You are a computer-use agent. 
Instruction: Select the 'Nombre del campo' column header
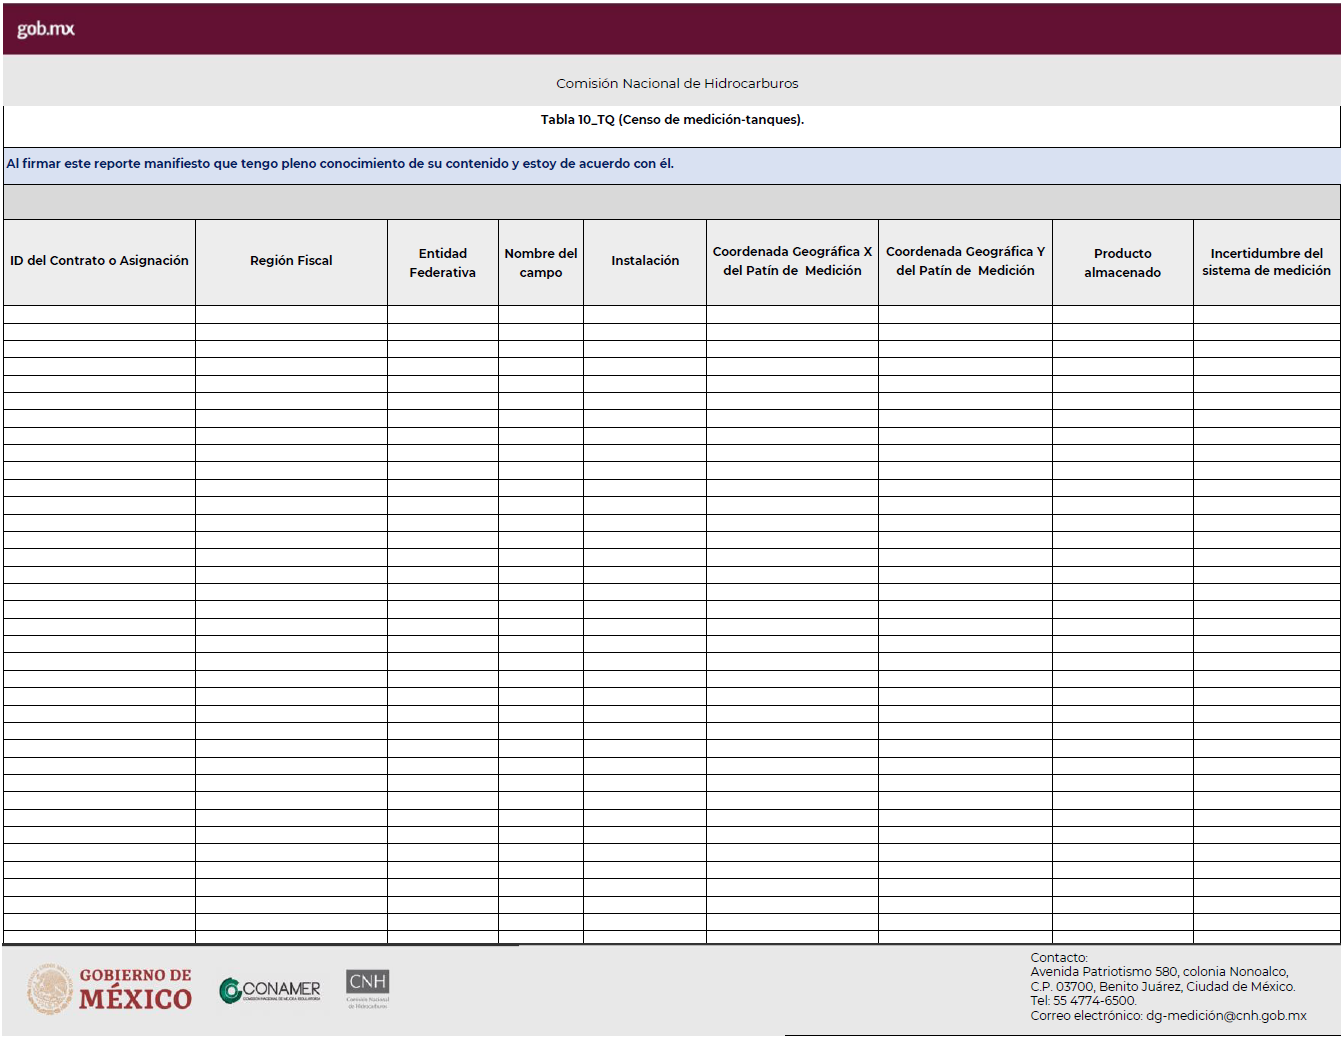click(x=540, y=262)
